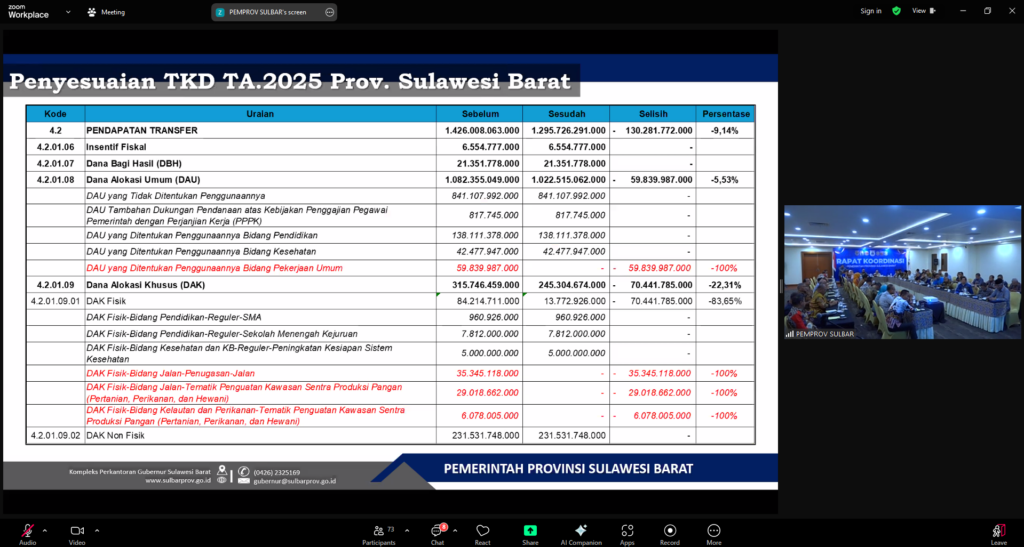
Task: Click code 4.2.01.09.02 cell
Action: point(56,435)
